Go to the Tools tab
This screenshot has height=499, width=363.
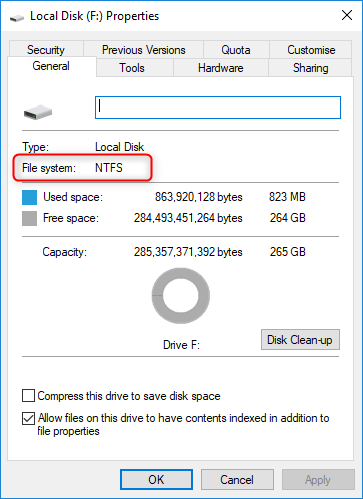(x=132, y=68)
